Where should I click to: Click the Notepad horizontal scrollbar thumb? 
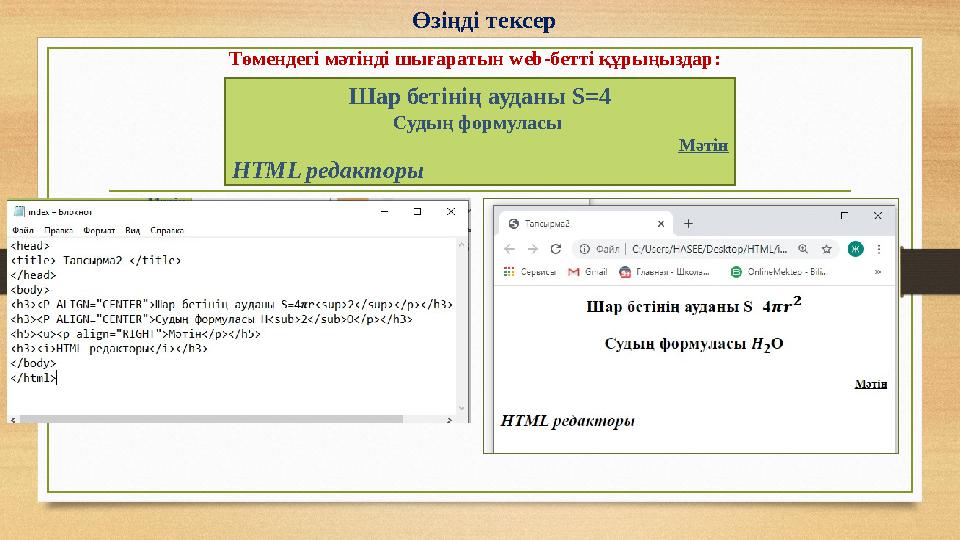[211, 419]
